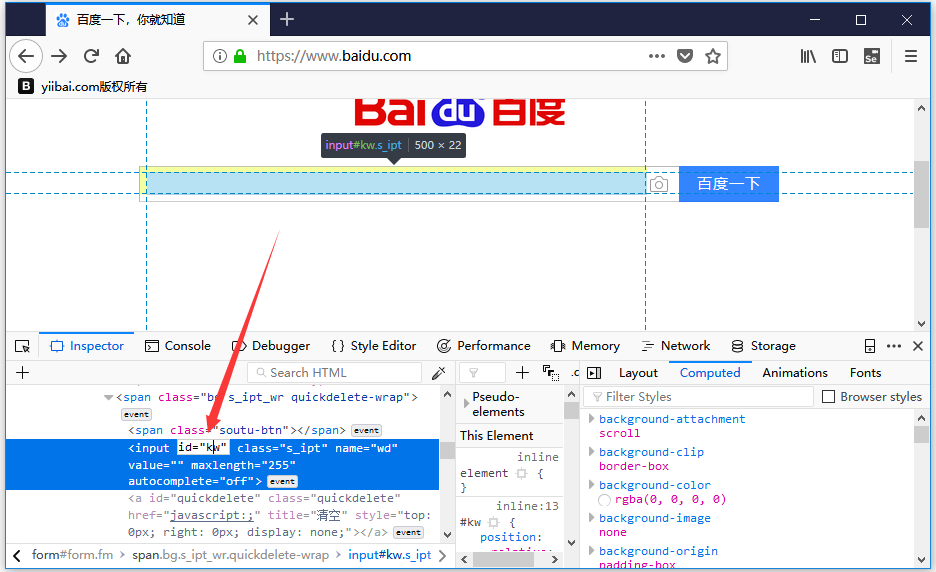Add a new style rule
This screenshot has height=572, width=936.
pos(522,373)
